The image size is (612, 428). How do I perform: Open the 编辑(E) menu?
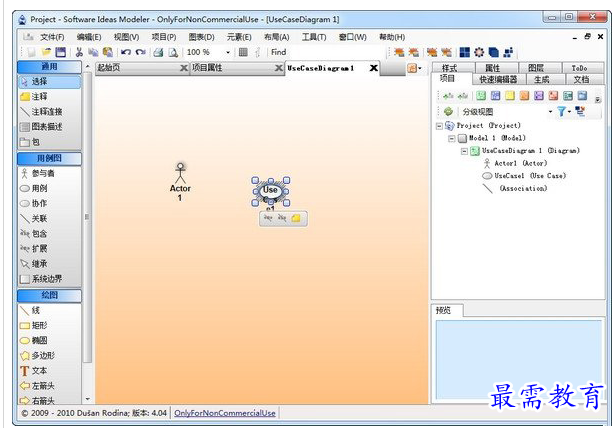pos(89,37)
